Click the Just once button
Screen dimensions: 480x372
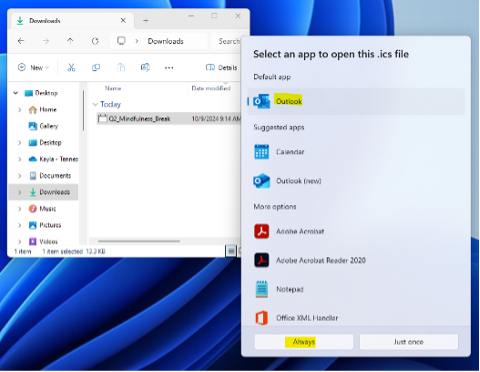click(409, 342)
